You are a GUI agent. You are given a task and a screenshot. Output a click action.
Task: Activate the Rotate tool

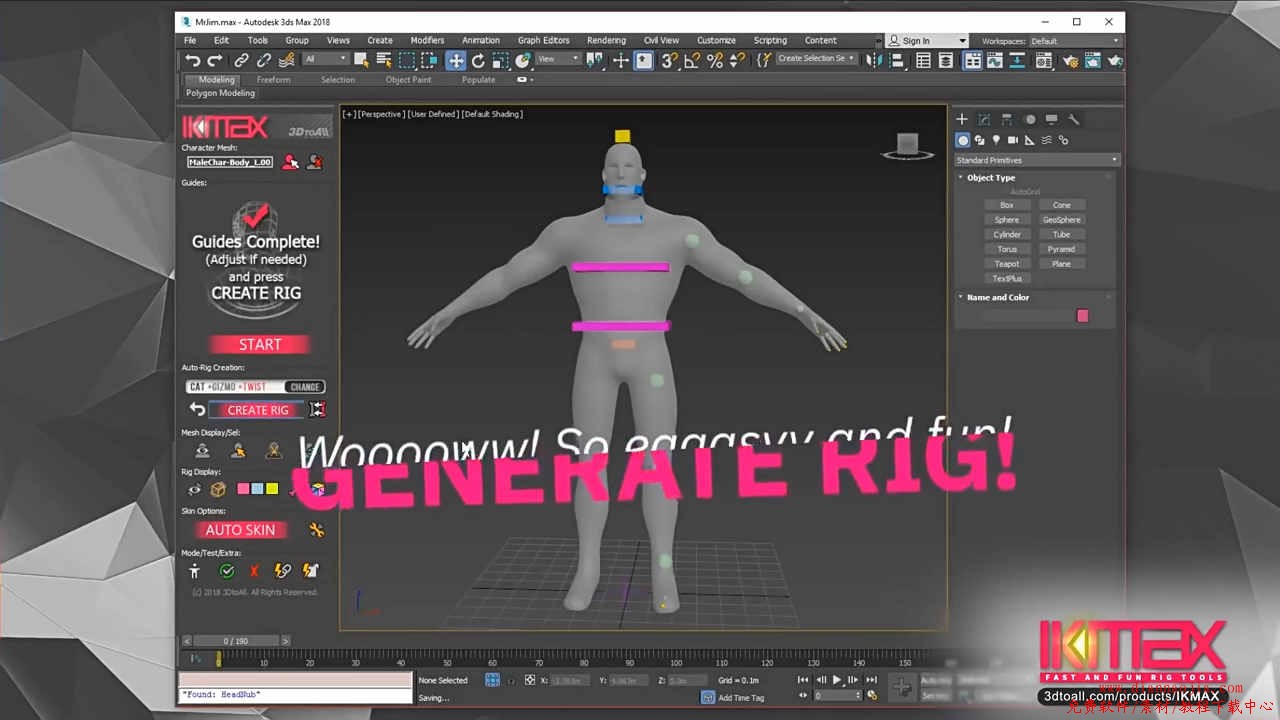(478, 60)
